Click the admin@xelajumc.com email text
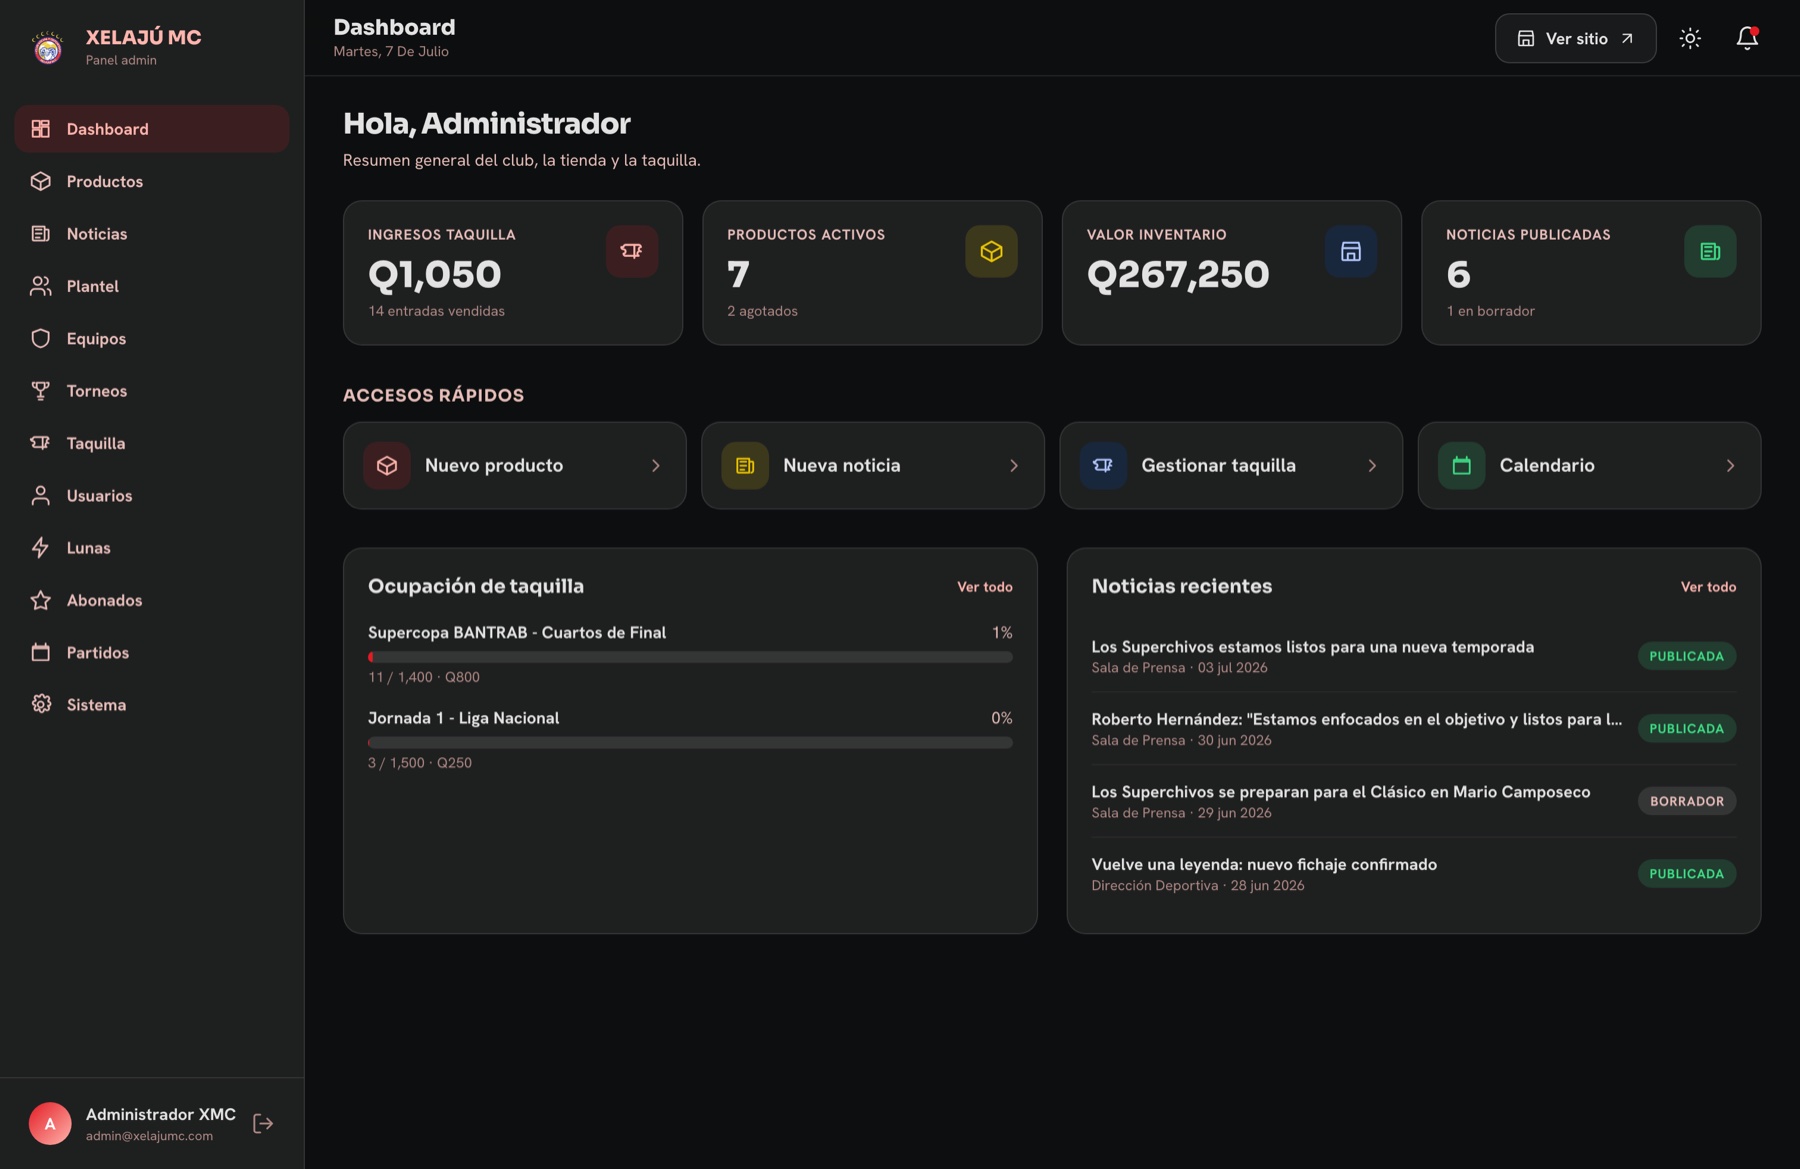Image resolution: width=1800 pixels, height=1169 pixels. [149, 1136]
